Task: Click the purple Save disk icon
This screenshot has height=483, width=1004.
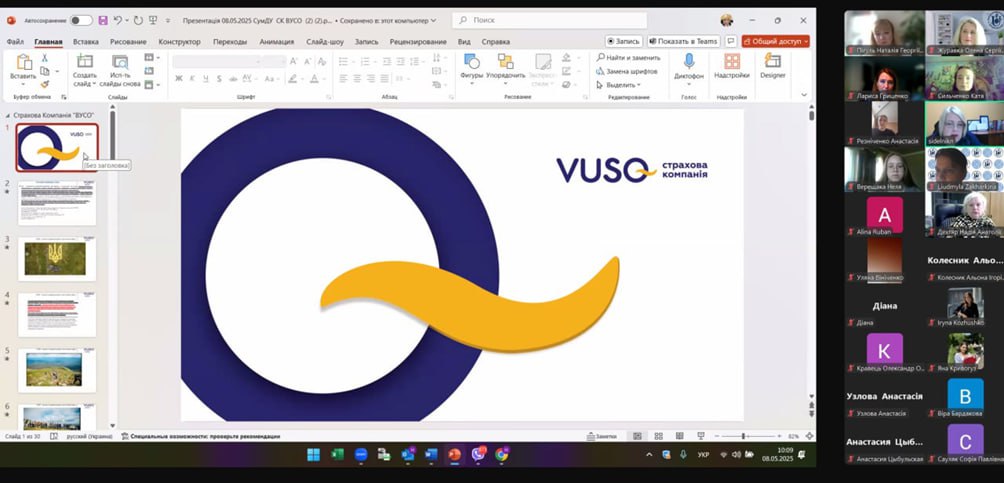Action: [103, 20]
